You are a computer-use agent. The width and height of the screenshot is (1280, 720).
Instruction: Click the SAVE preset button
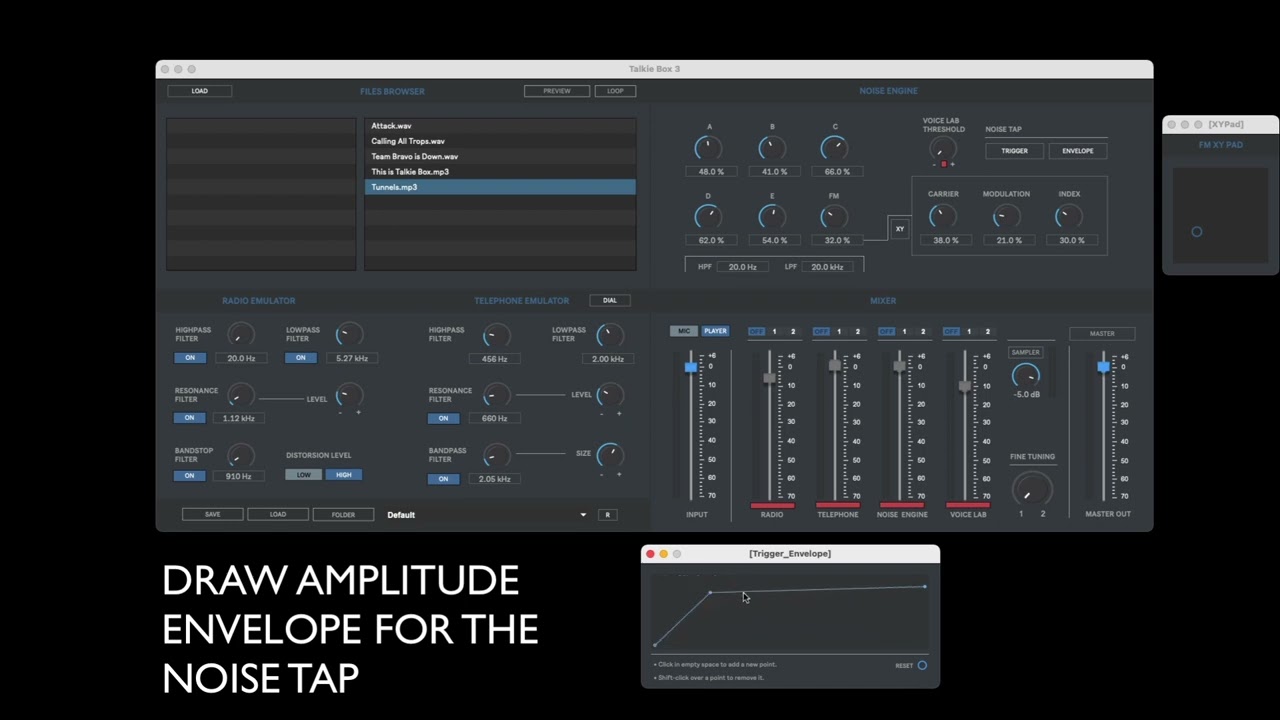(x=213, y=515)
